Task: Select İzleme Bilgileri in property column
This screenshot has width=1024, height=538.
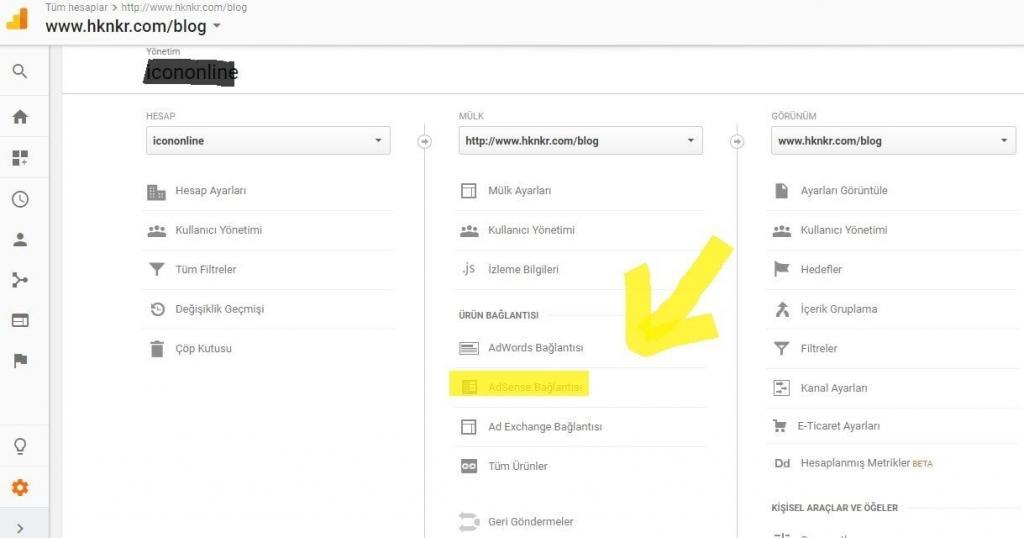Action: (x=523, y=270)
